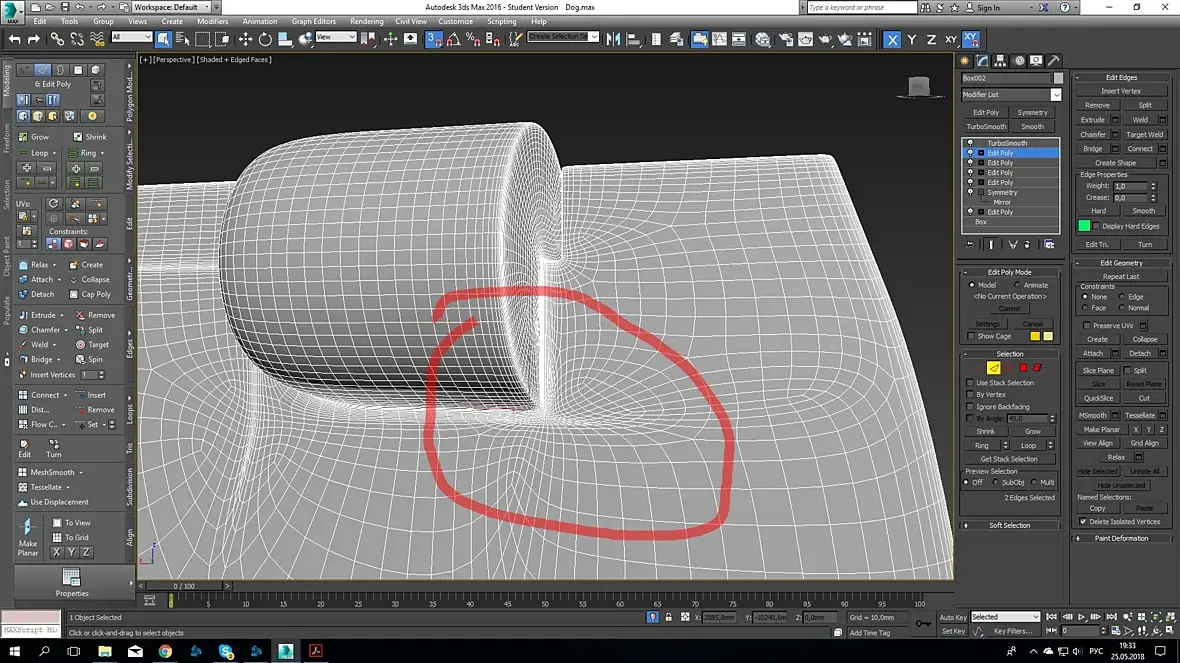The width and height of the screenshot is (1180, 663).
Task: Expand the Workspace Default dropdown
Action: tap(170, 7)
